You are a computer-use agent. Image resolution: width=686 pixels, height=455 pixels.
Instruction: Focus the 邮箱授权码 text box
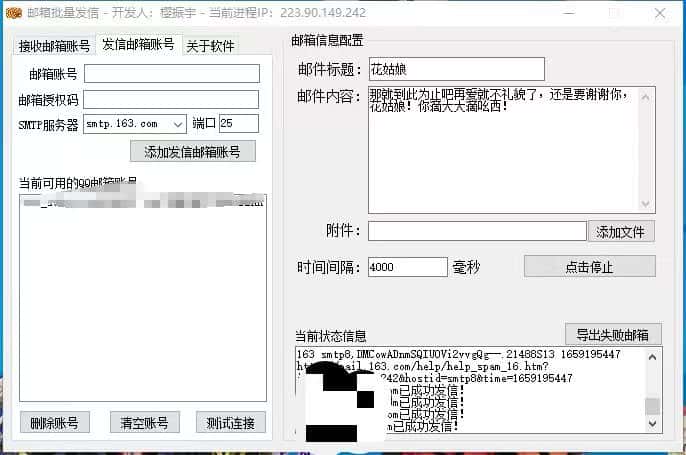click(171, 99)
